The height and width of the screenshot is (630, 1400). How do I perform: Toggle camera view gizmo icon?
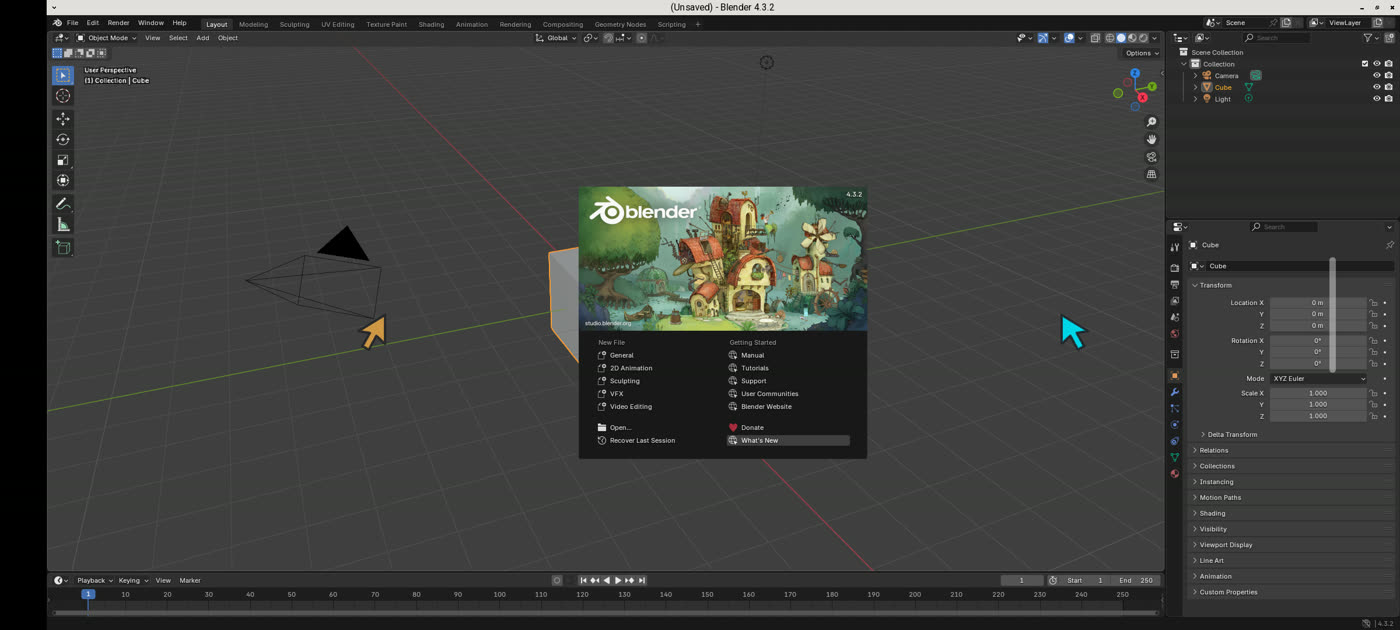1151,157
